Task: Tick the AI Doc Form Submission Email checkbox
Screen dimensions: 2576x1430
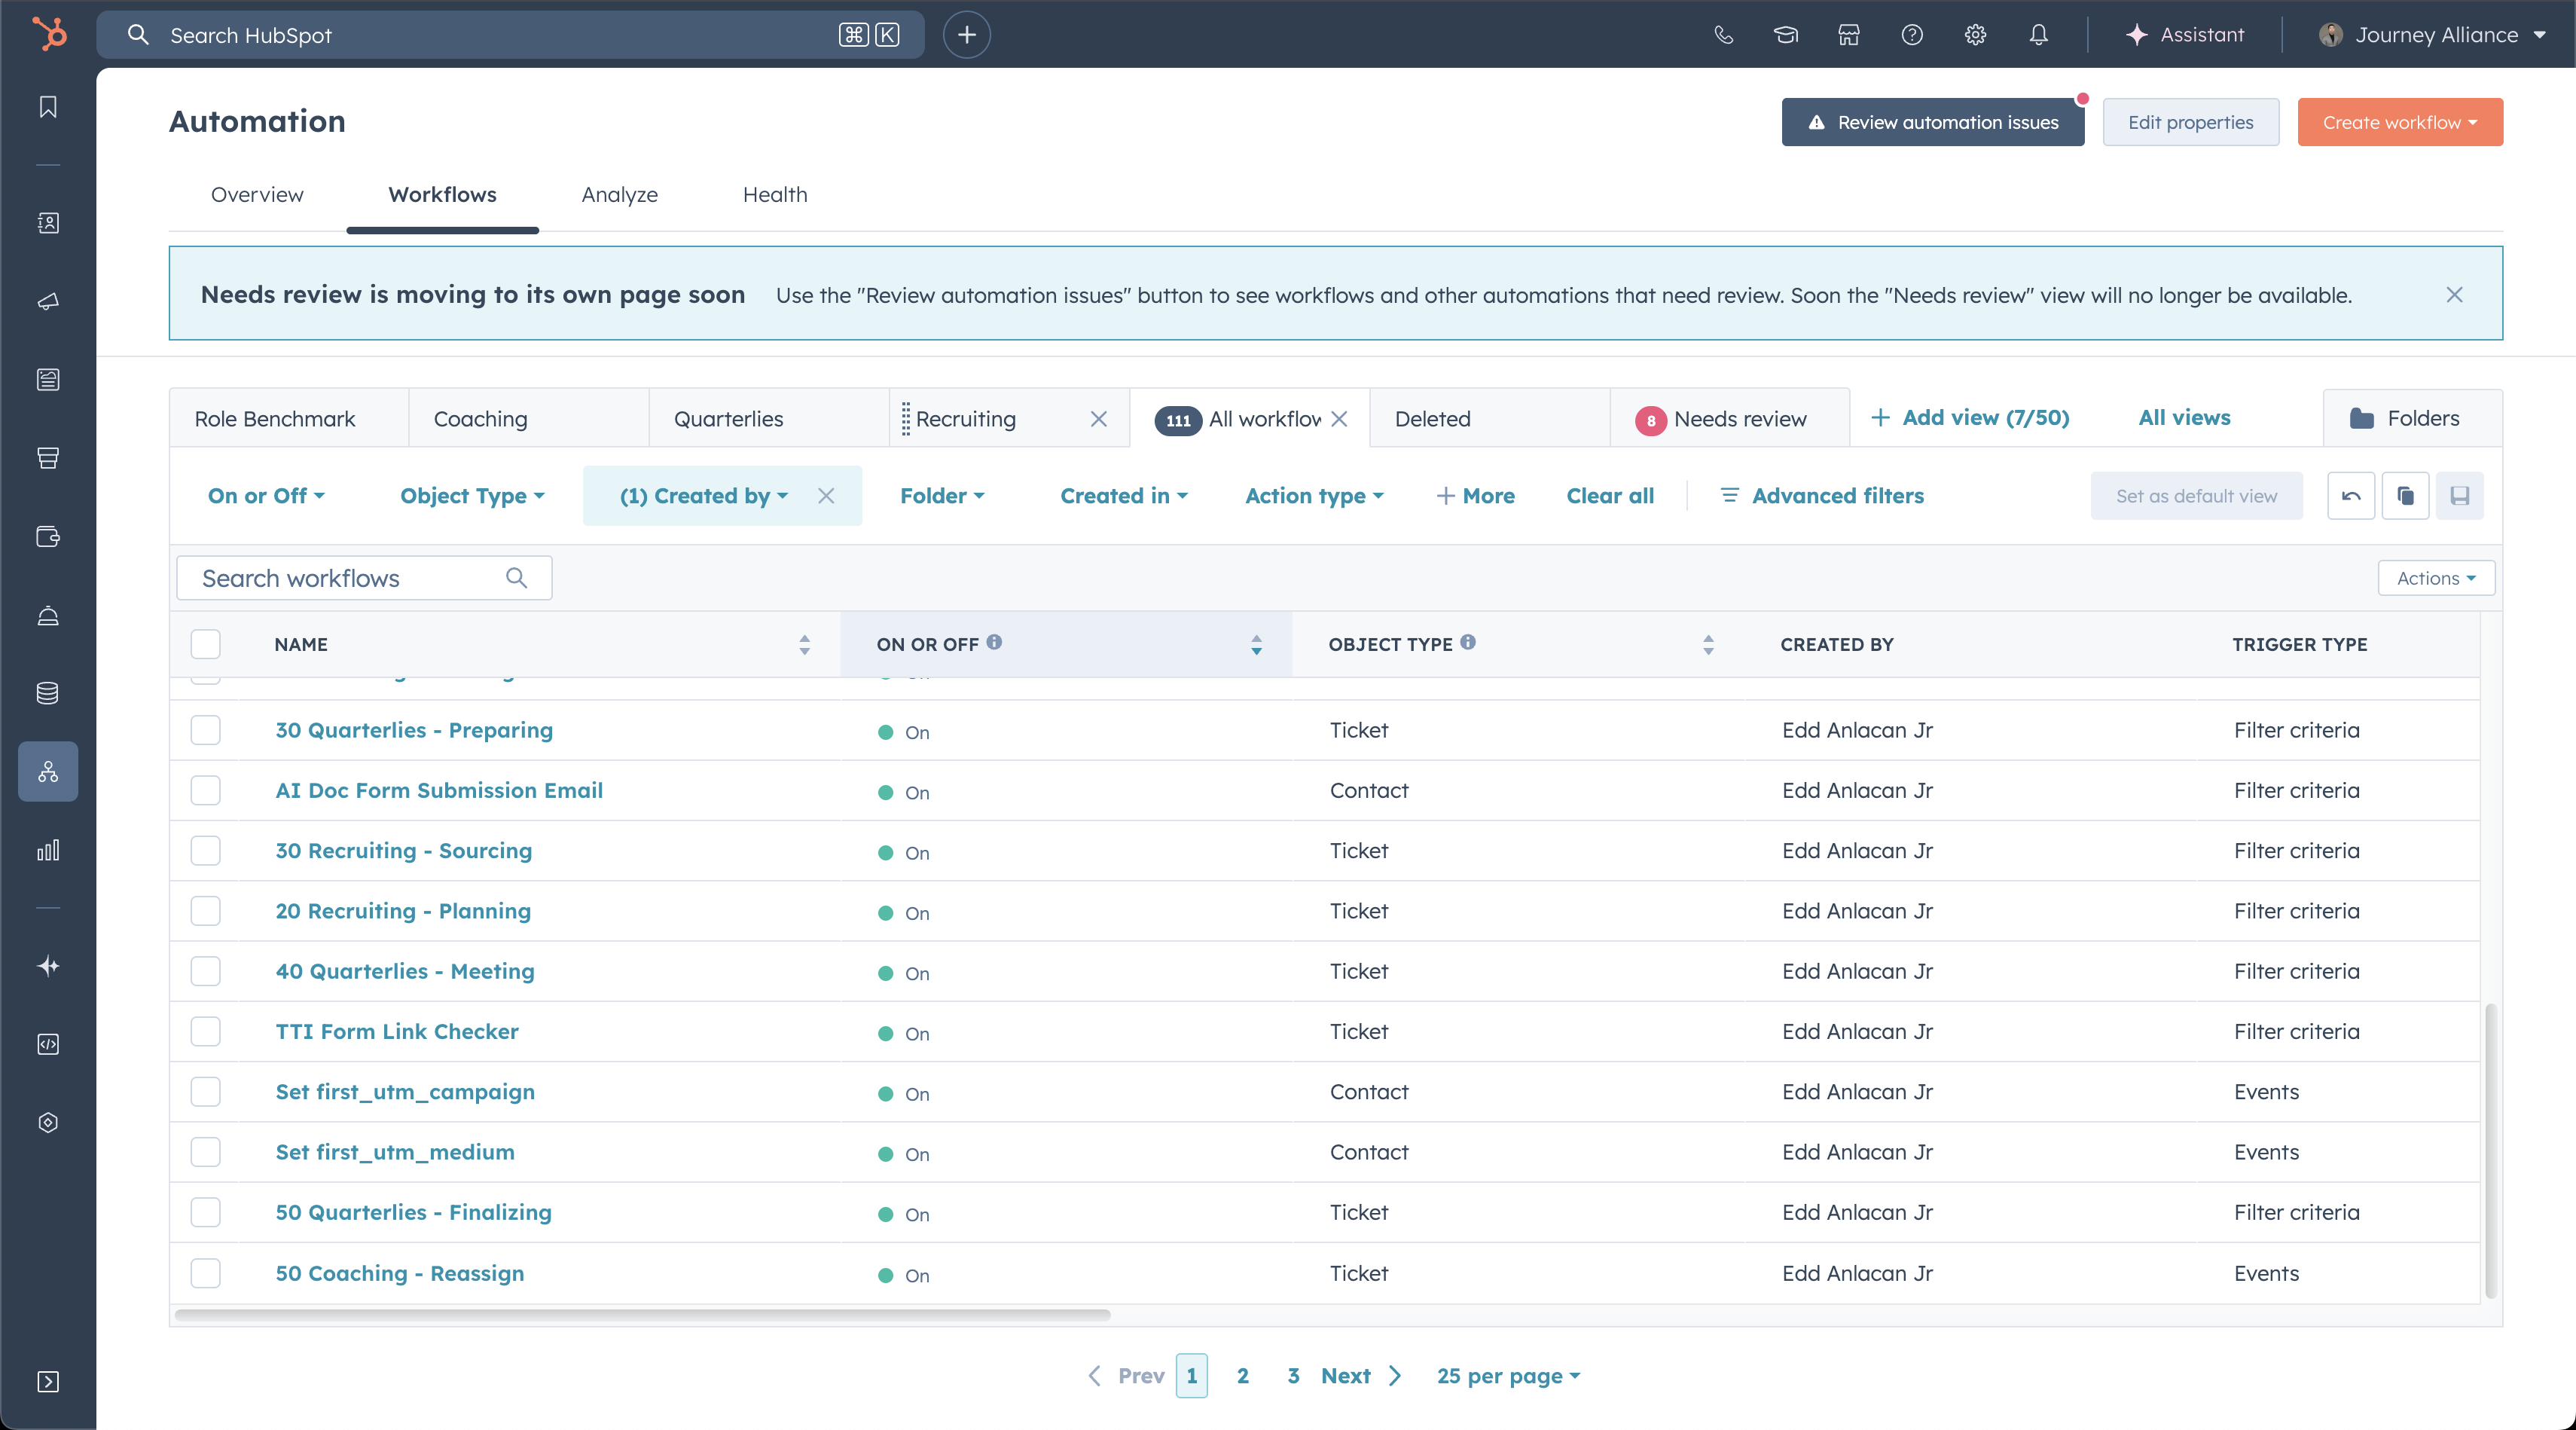Action: coord(206,790)
